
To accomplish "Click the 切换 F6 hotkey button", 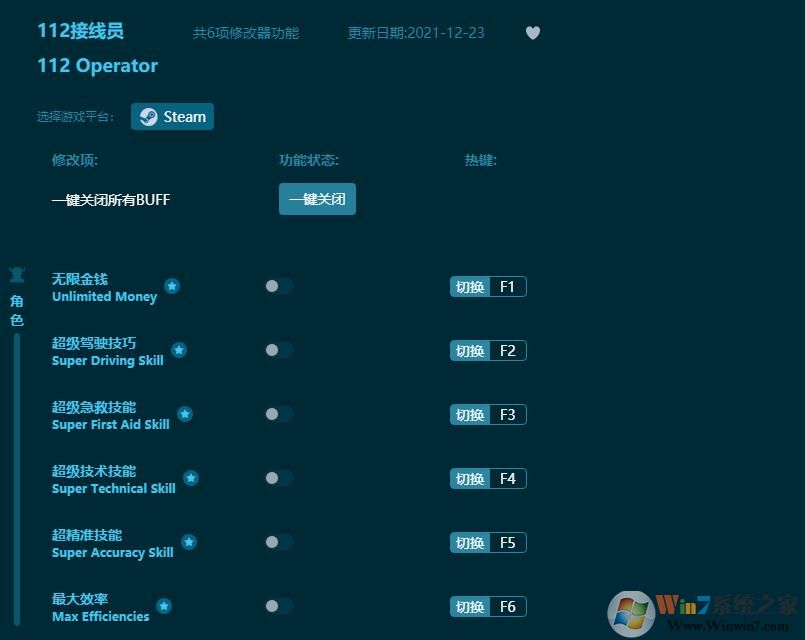I will tap(487, 606).
